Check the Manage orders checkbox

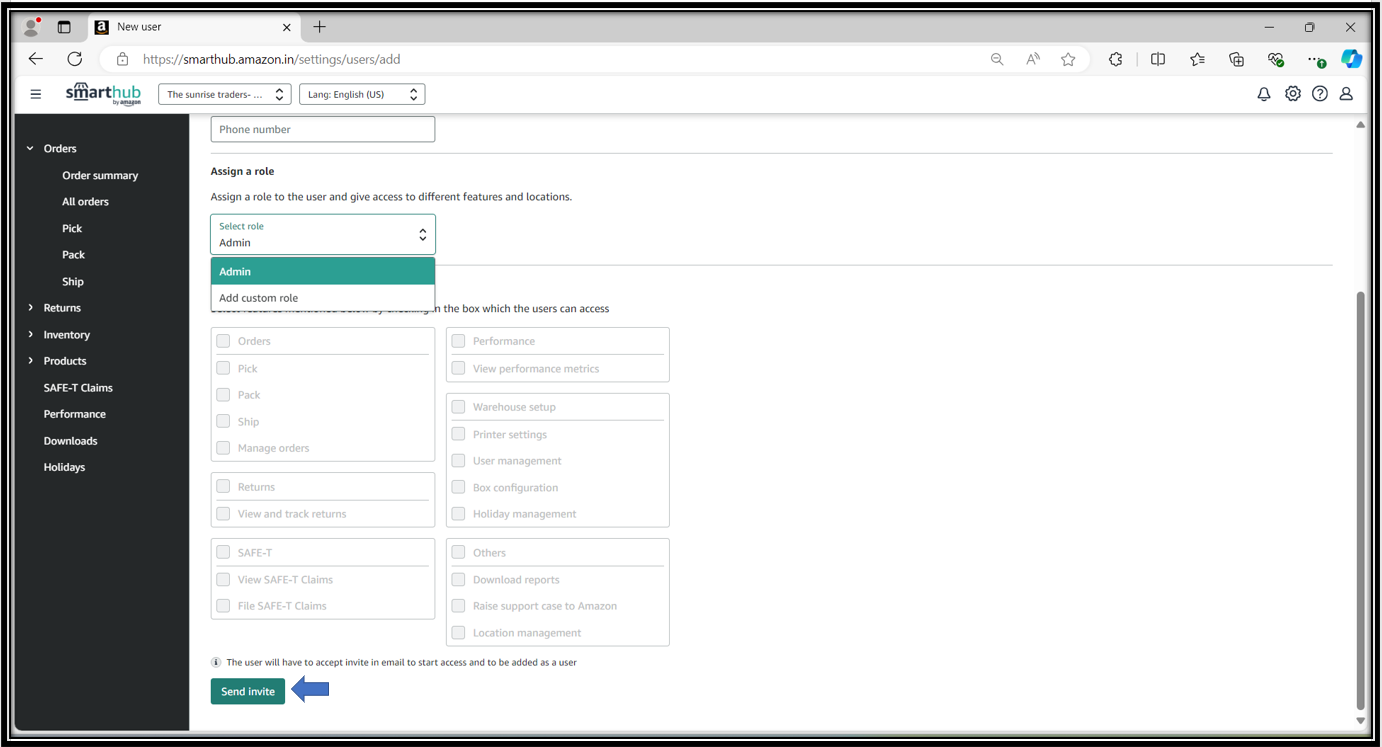tap(223, 448)
